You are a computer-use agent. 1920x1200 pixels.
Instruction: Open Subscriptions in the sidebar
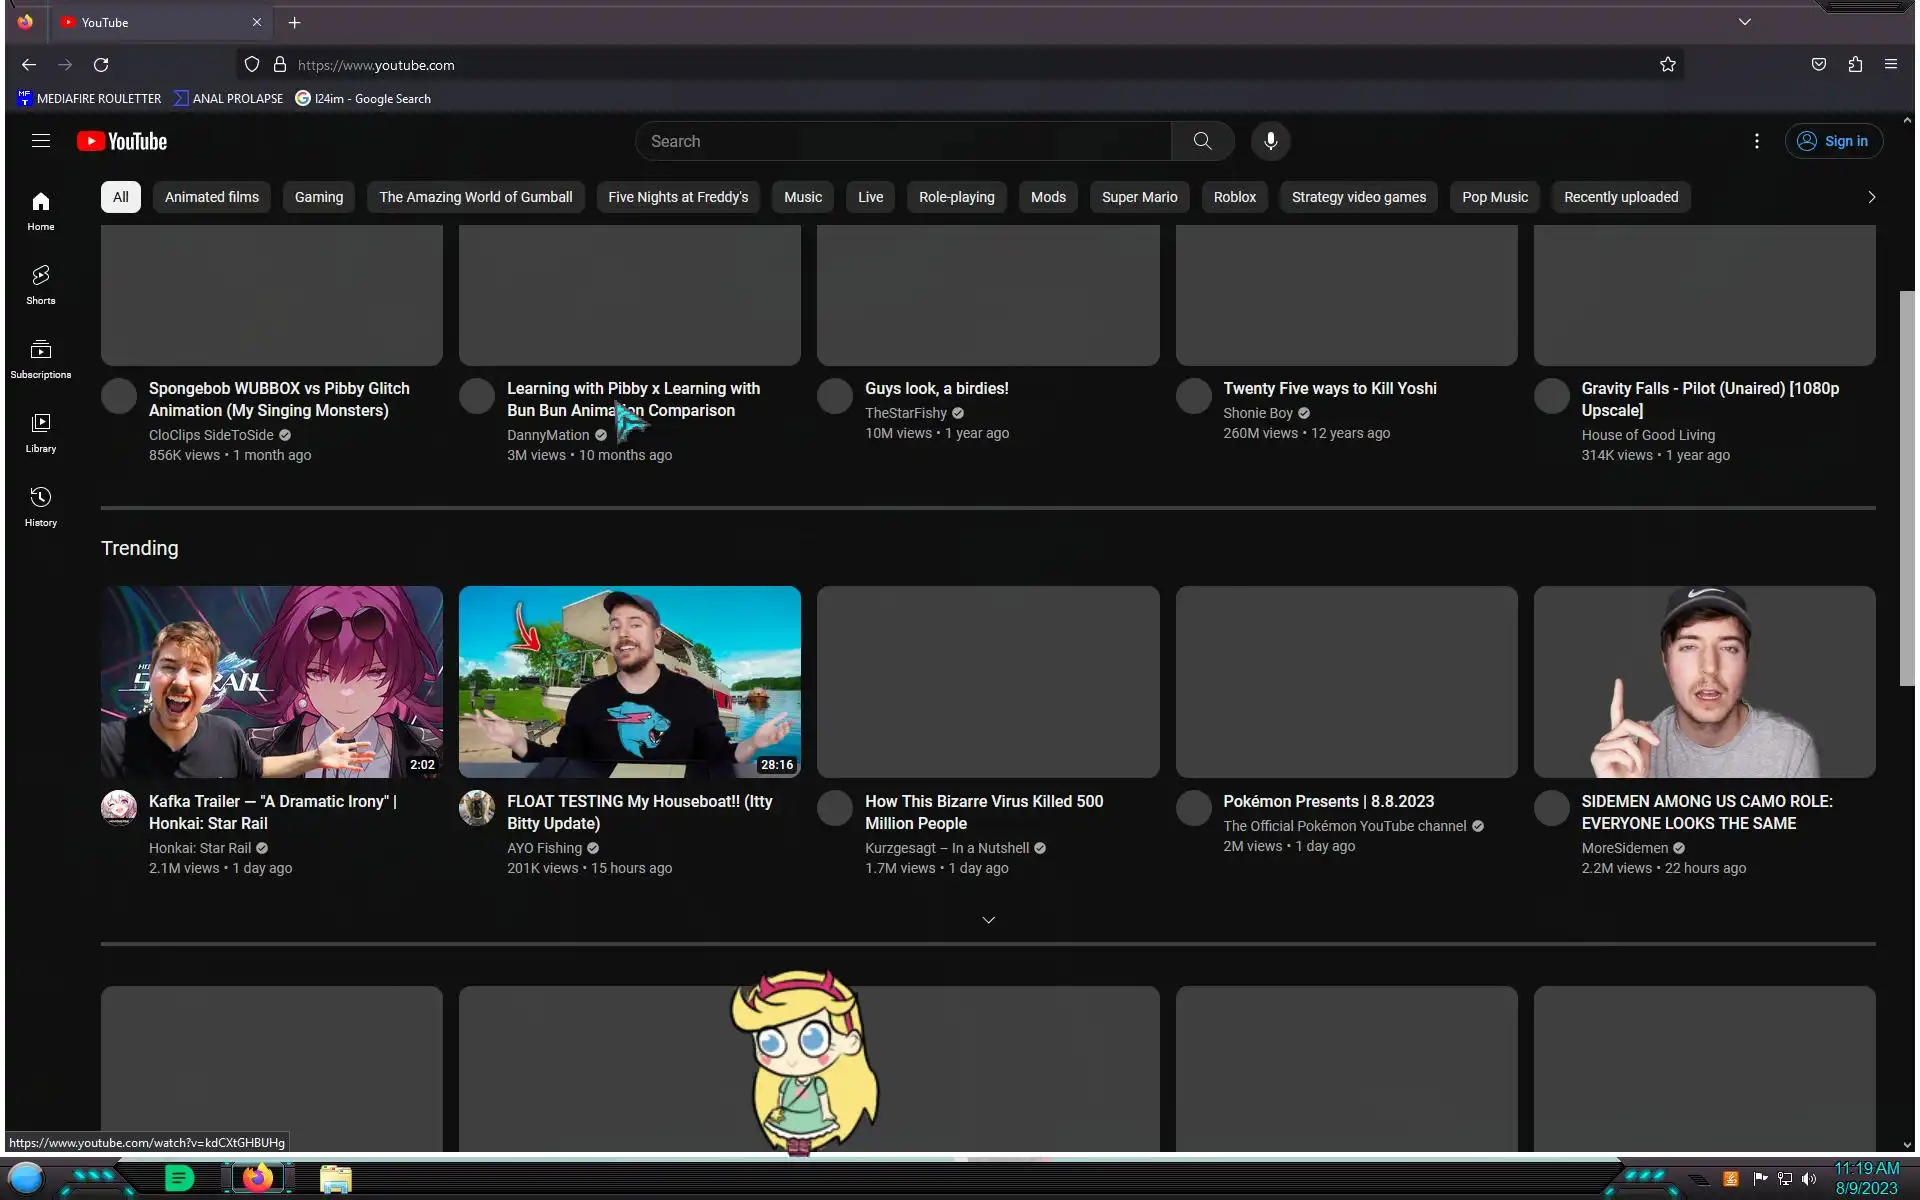41,358
